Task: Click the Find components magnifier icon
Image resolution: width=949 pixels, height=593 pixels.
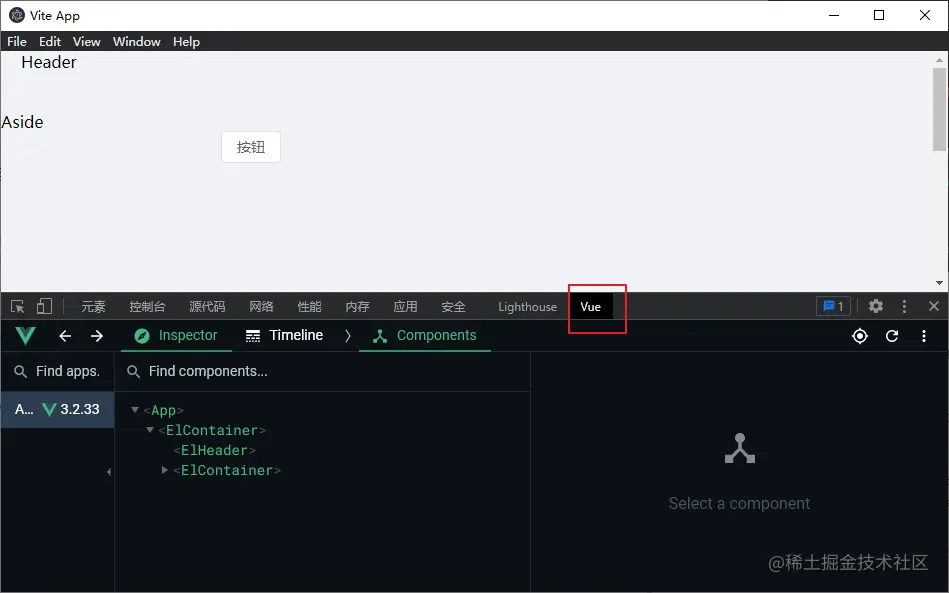Action: pyautogui.click(x=133, y=372)
